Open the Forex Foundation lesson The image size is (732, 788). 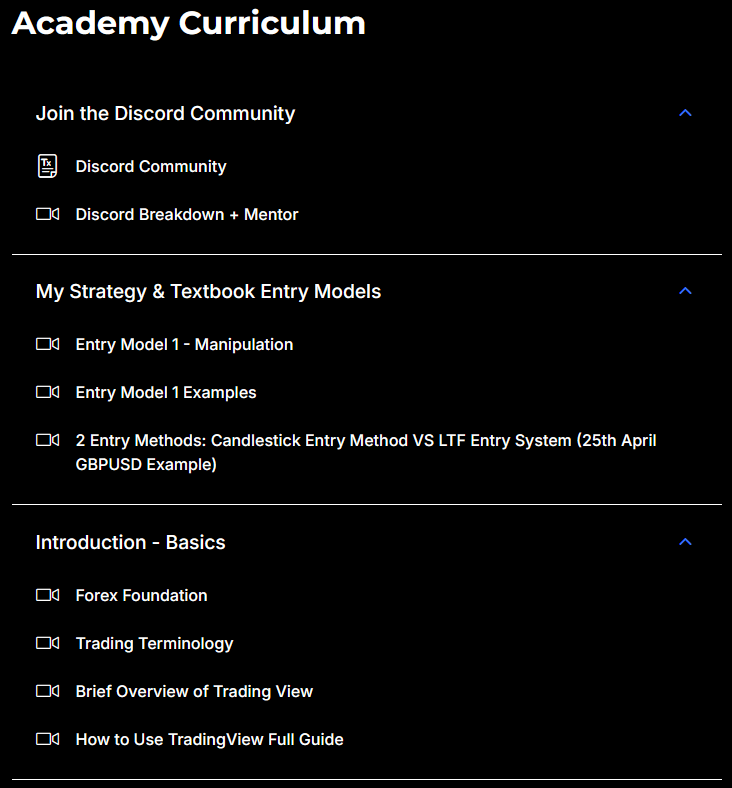tap(141, 596)
